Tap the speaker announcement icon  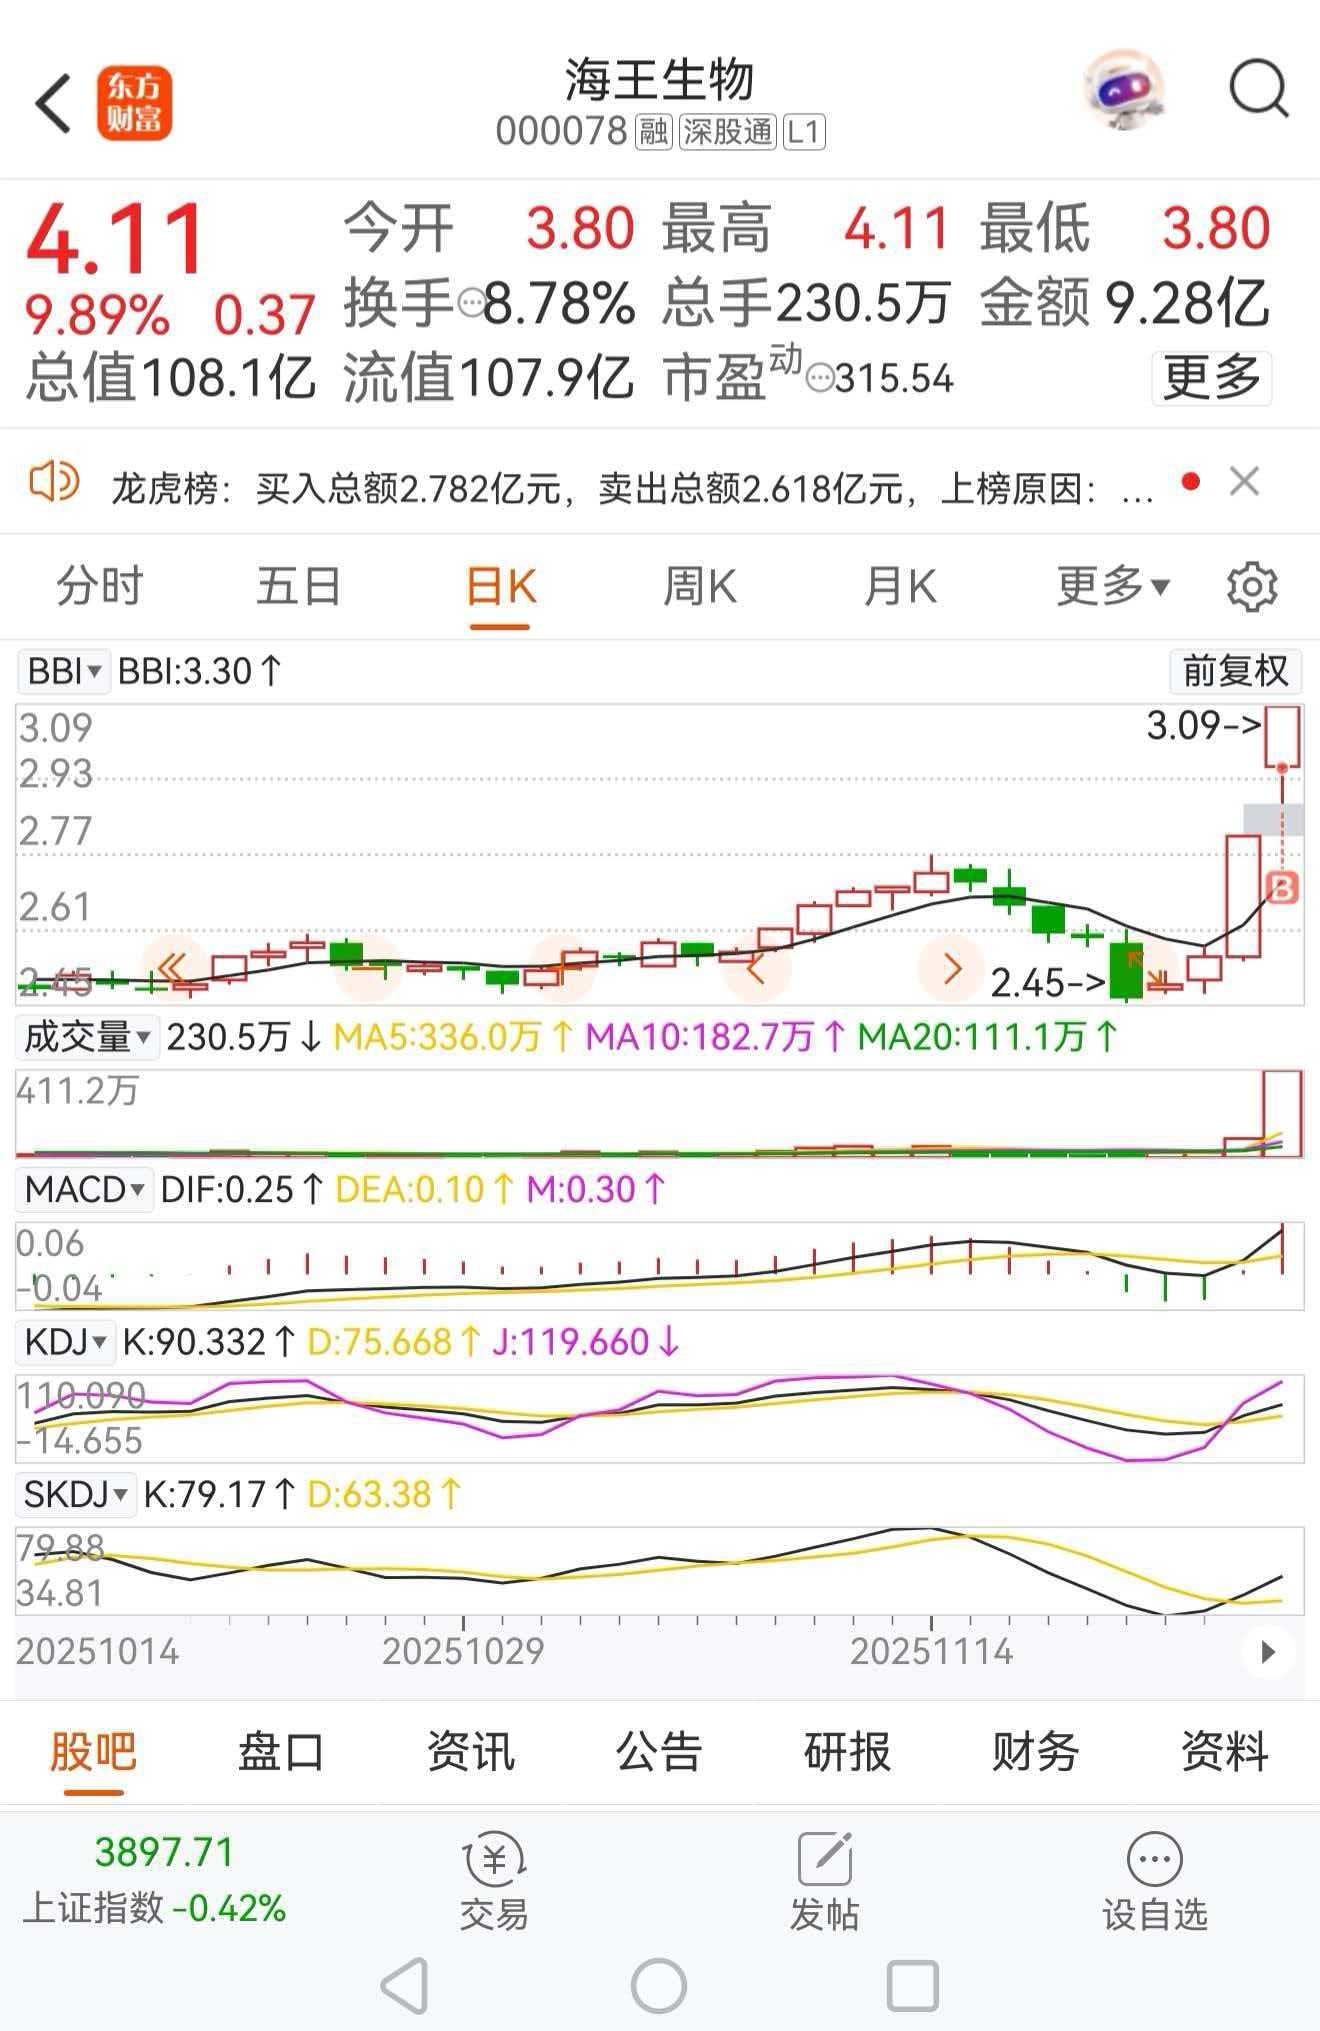54,482
